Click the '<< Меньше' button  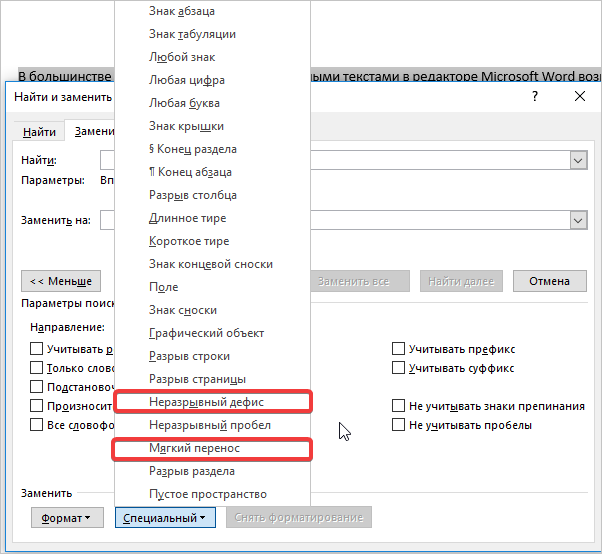pyautogui.click(x=61, y=281)
